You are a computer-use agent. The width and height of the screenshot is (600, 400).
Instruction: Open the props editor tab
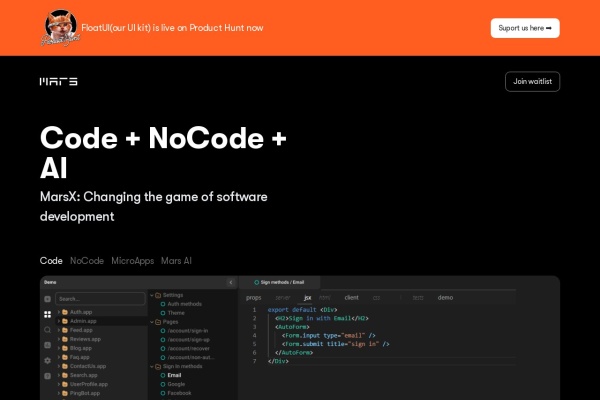[x=253, y=297]
